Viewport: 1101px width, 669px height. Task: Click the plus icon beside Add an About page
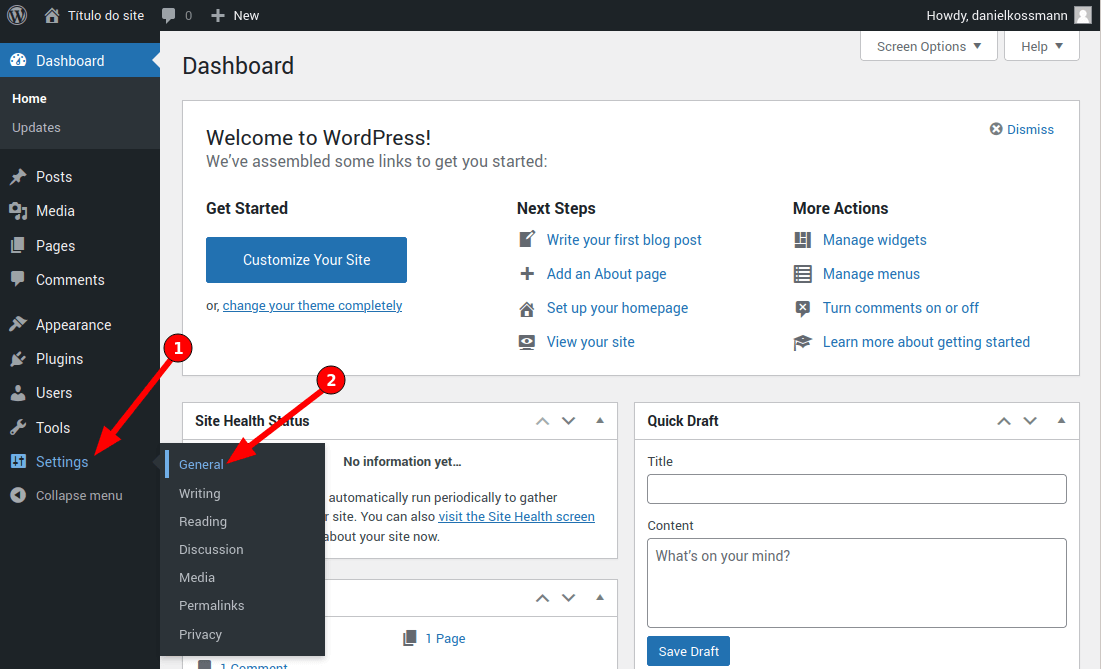click(527, 274)
